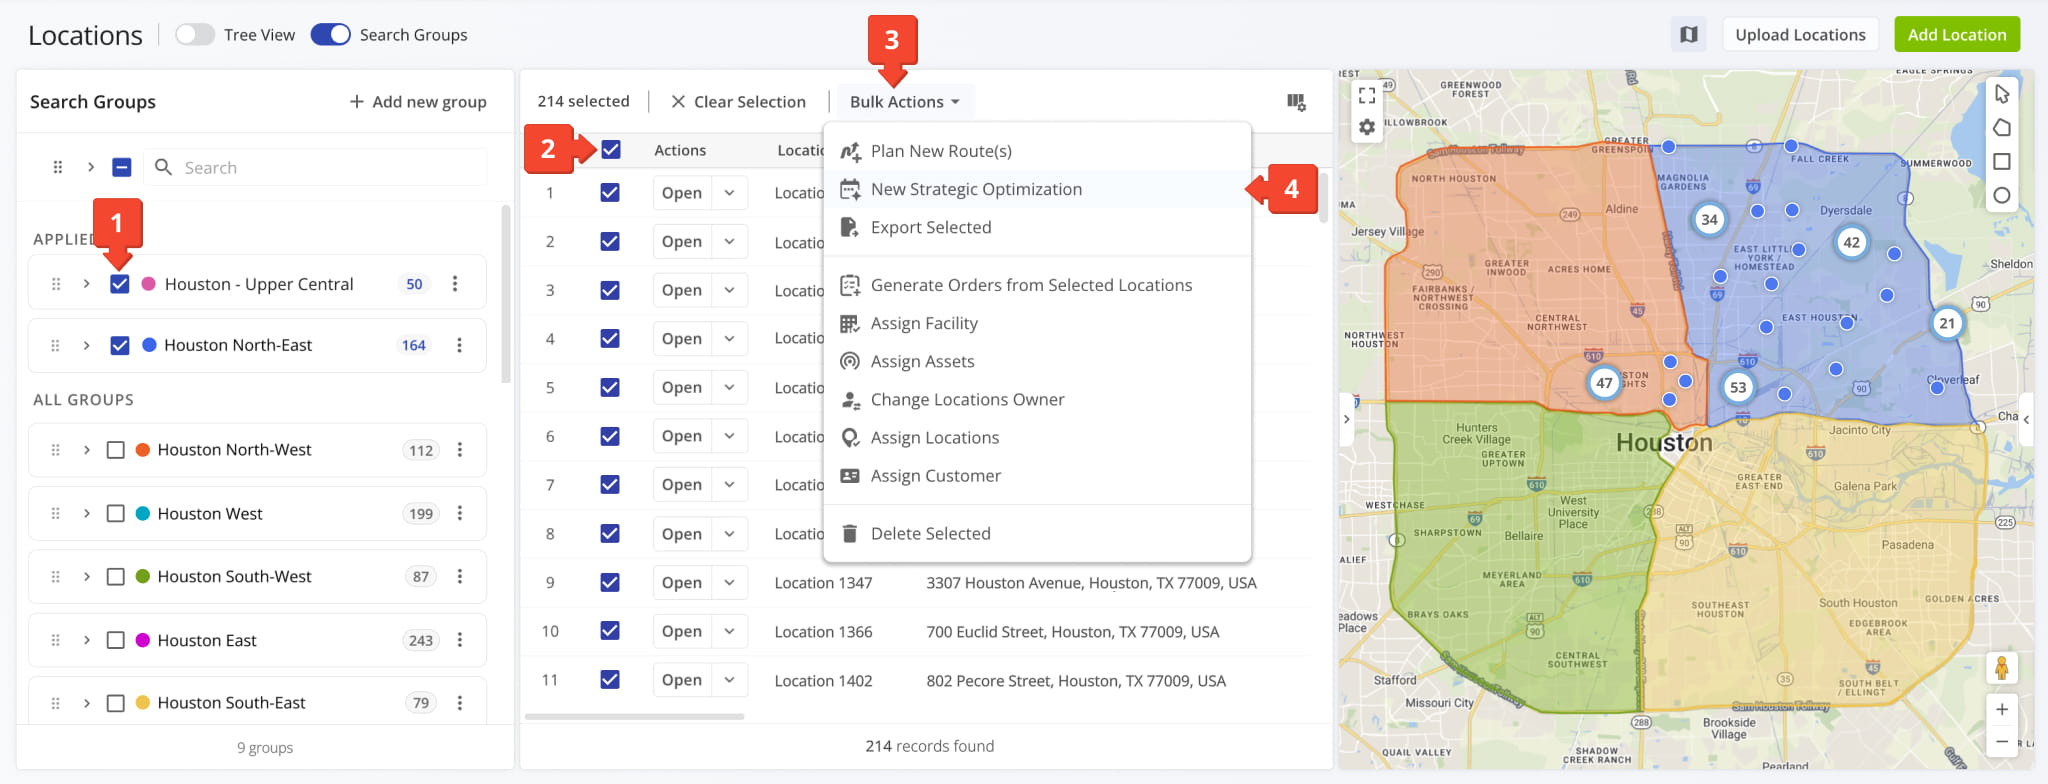Open the map view toggle icon
The height and width of the screenshot is (784, 2048).
[1689, 35]
